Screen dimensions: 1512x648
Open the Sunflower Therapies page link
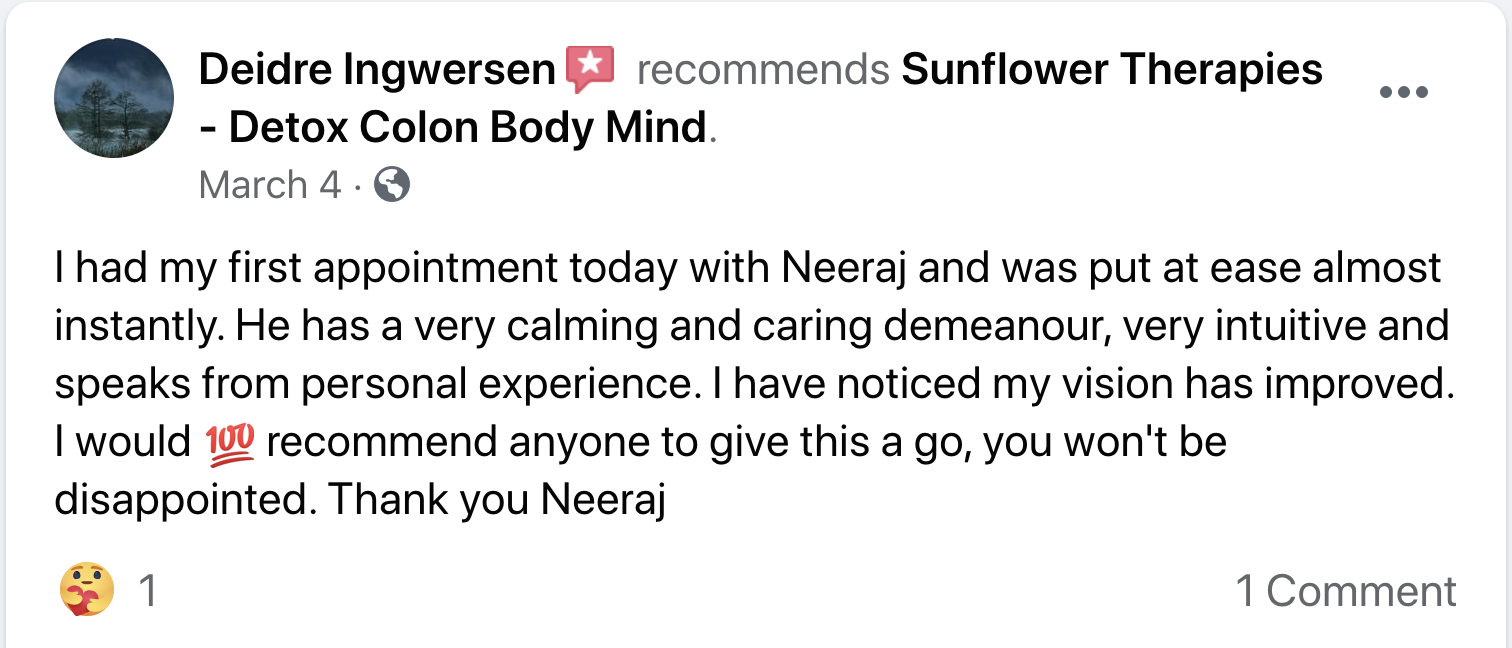(x=1112, y=70)
